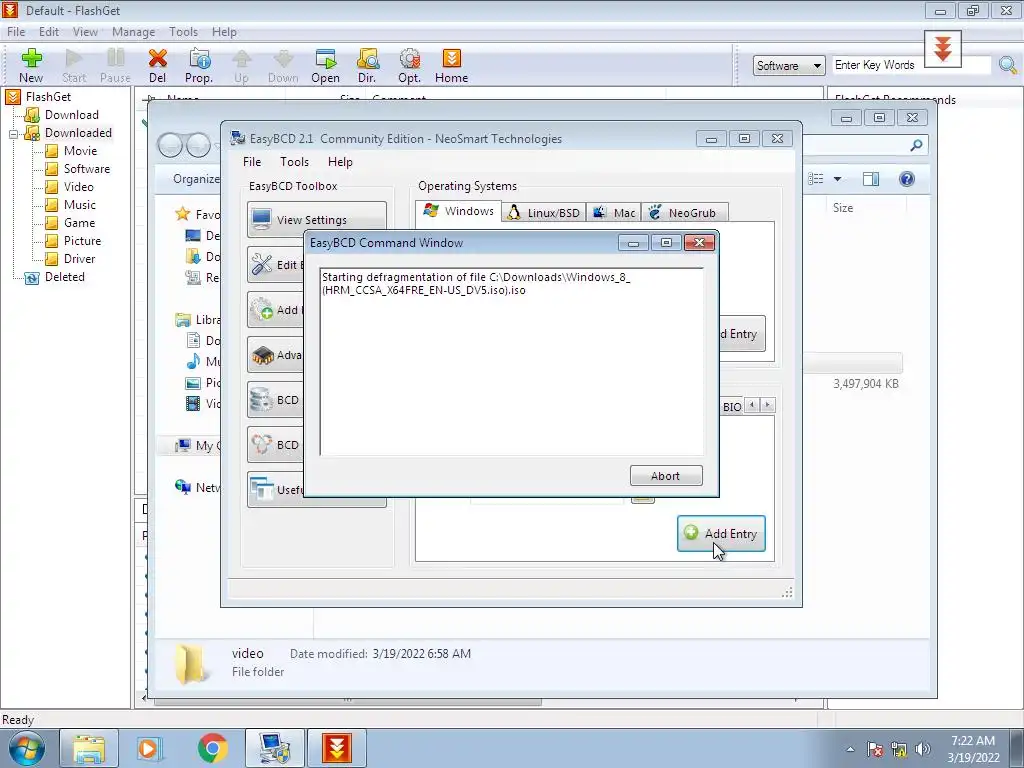Switch to the Linux/BSD tab
This screenshot has width=1024, height=768.
click(544, 213)
